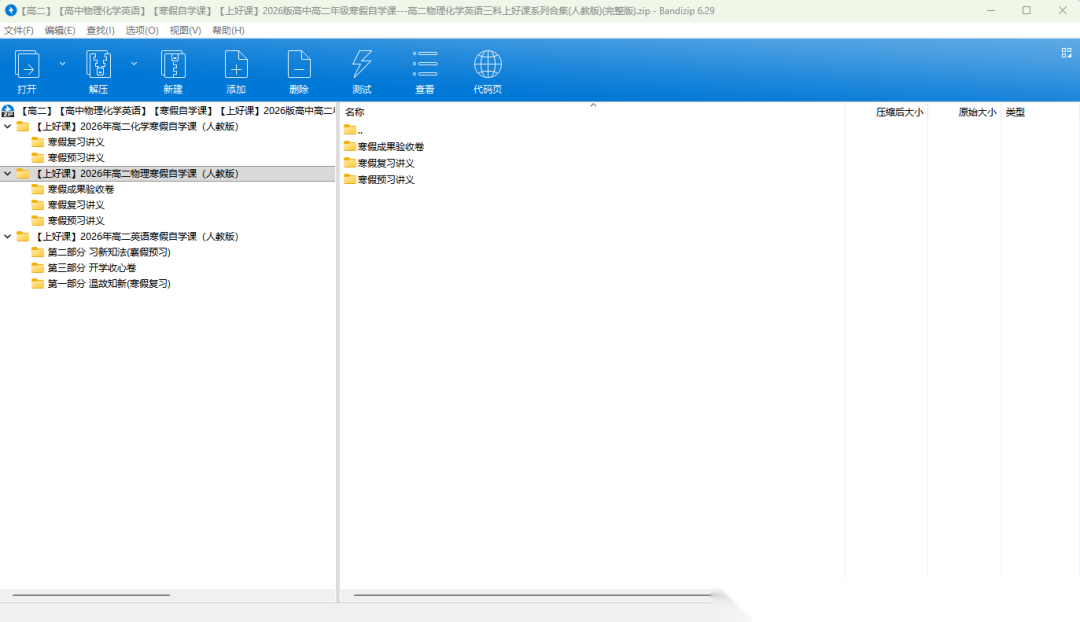Image resolution: width=1080 pixels, height=622 pixels.
Task: Collapse the 2026年高二英语寒假自学课 tree node
Action: pyautogui.click(x=8, y=237)
